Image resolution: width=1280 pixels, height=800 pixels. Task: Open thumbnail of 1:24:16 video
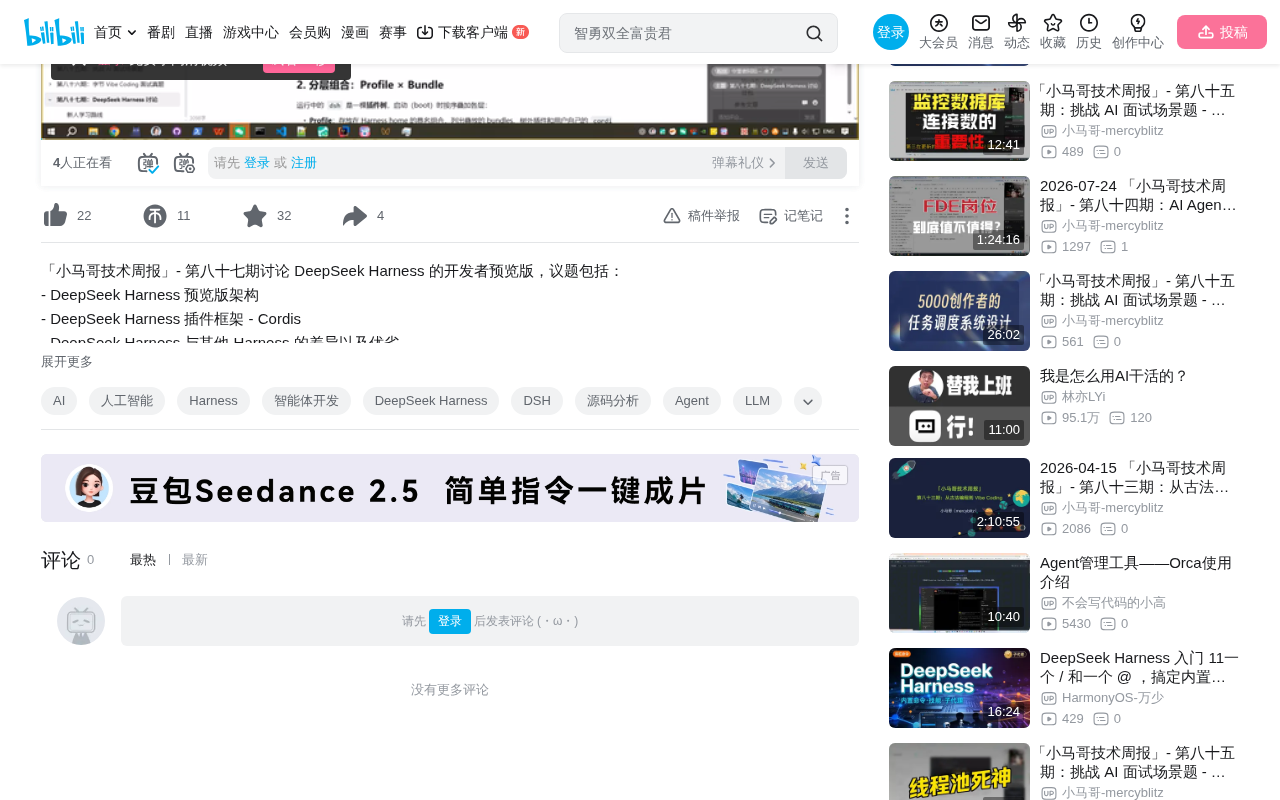click(x=959, y=216)
